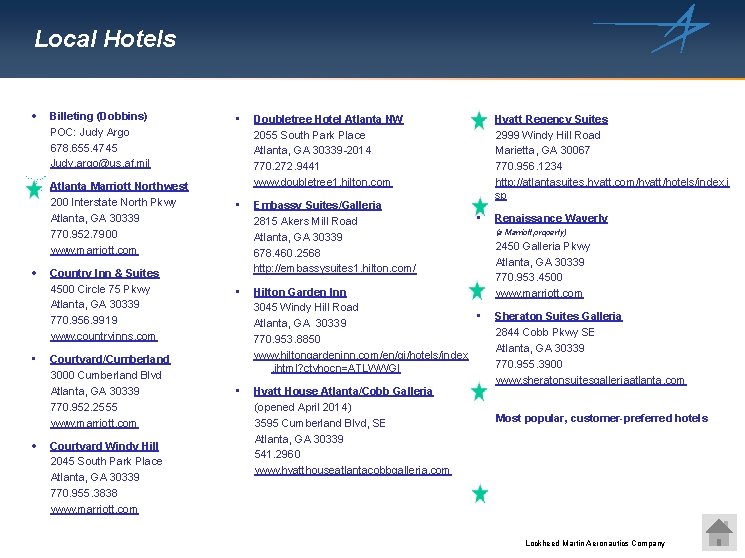Viewport: 745px width, 558px height.
Task: Open the Embassy Suites/Galleria link
Action: click(x=317, y=205)
